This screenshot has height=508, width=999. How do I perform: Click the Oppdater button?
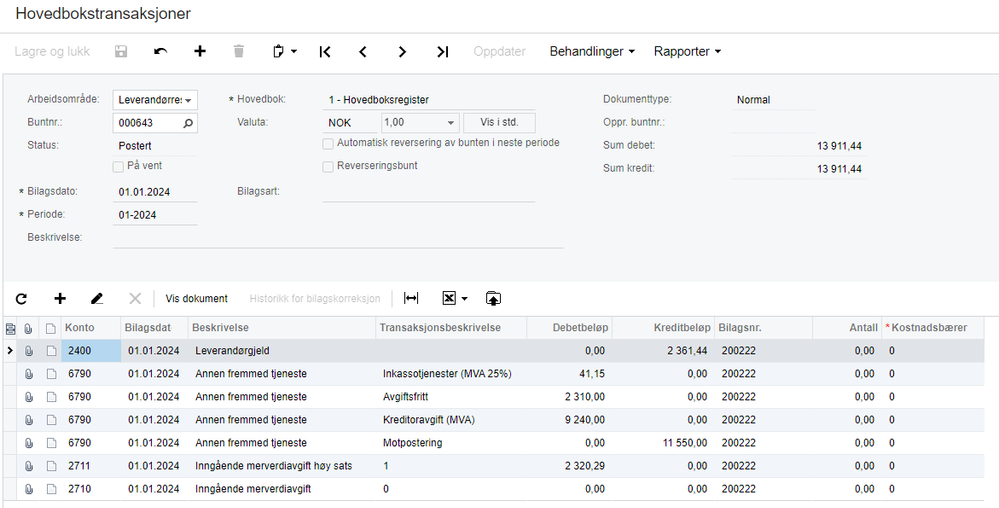(500, 52)
